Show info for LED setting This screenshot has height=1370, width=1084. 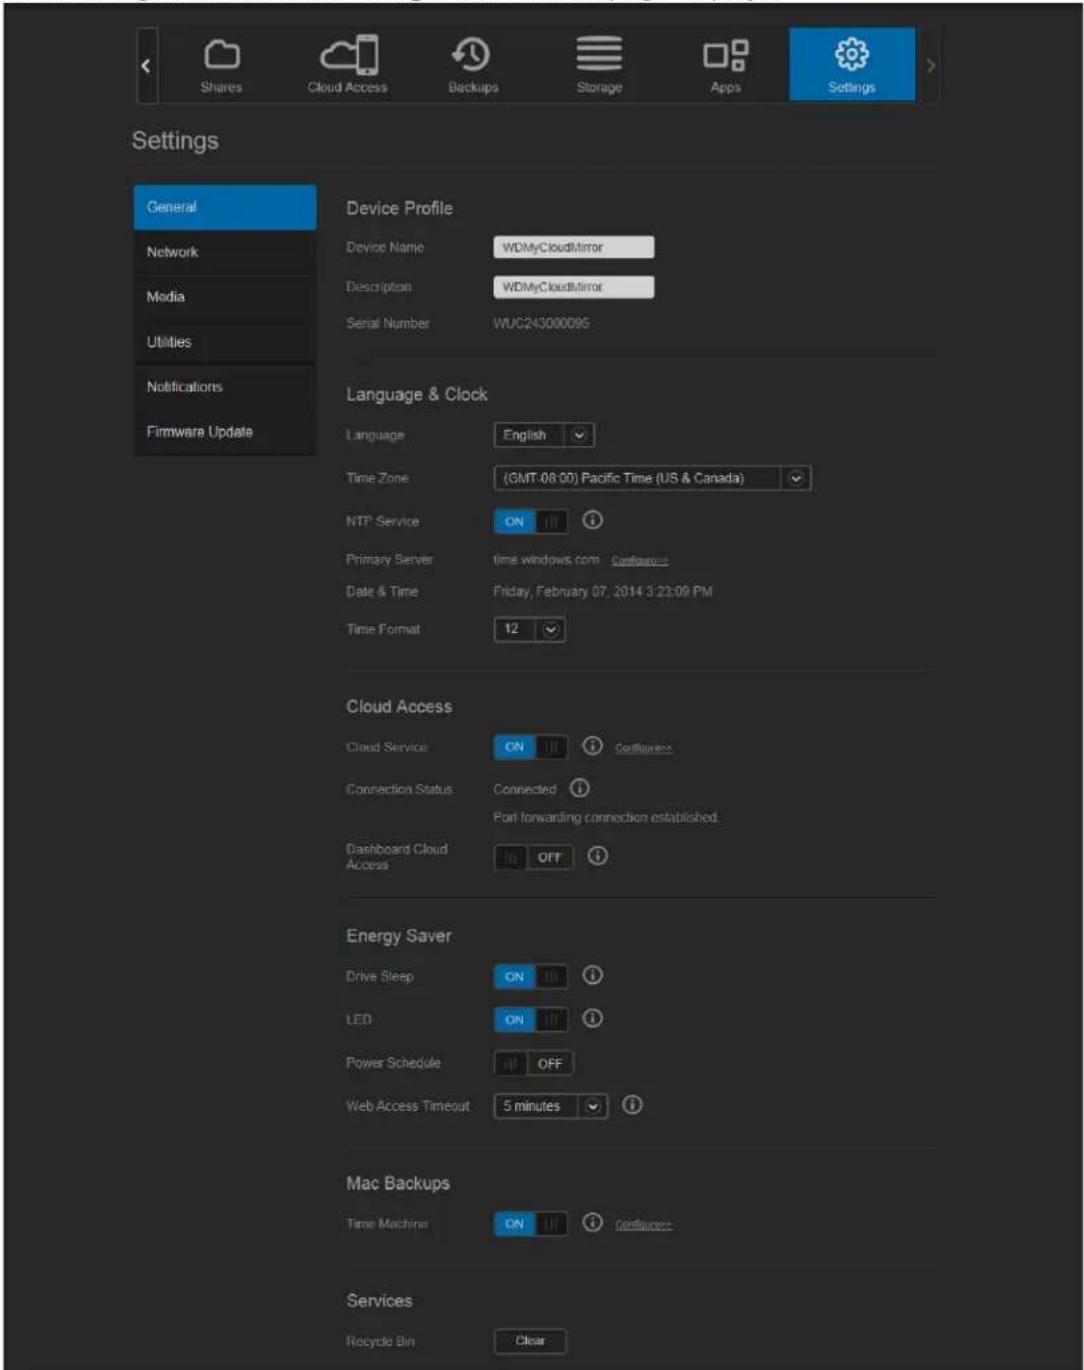click(592, 1018)
